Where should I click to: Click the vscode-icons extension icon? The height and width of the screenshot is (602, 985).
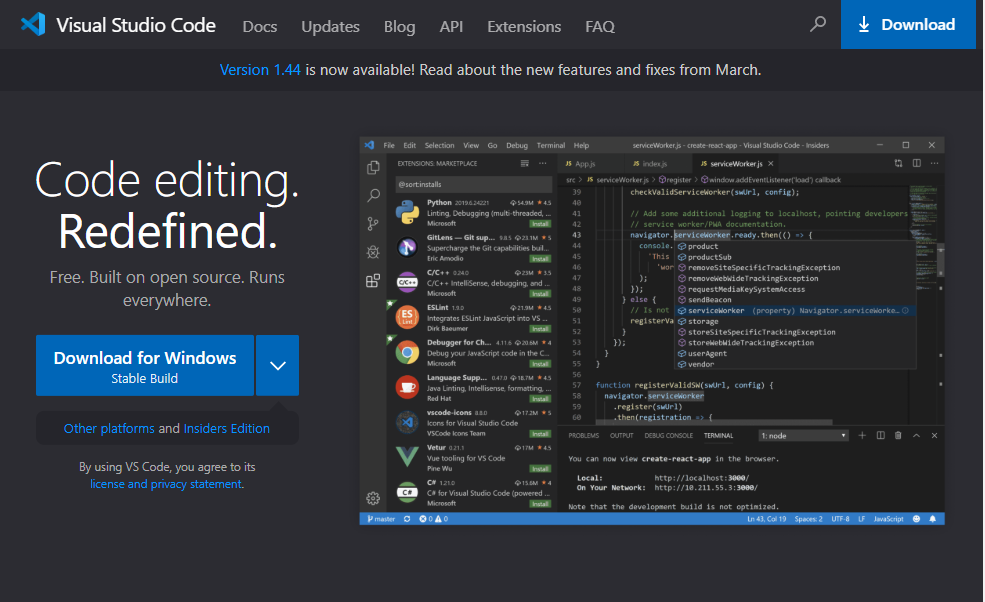coord(407,422)
